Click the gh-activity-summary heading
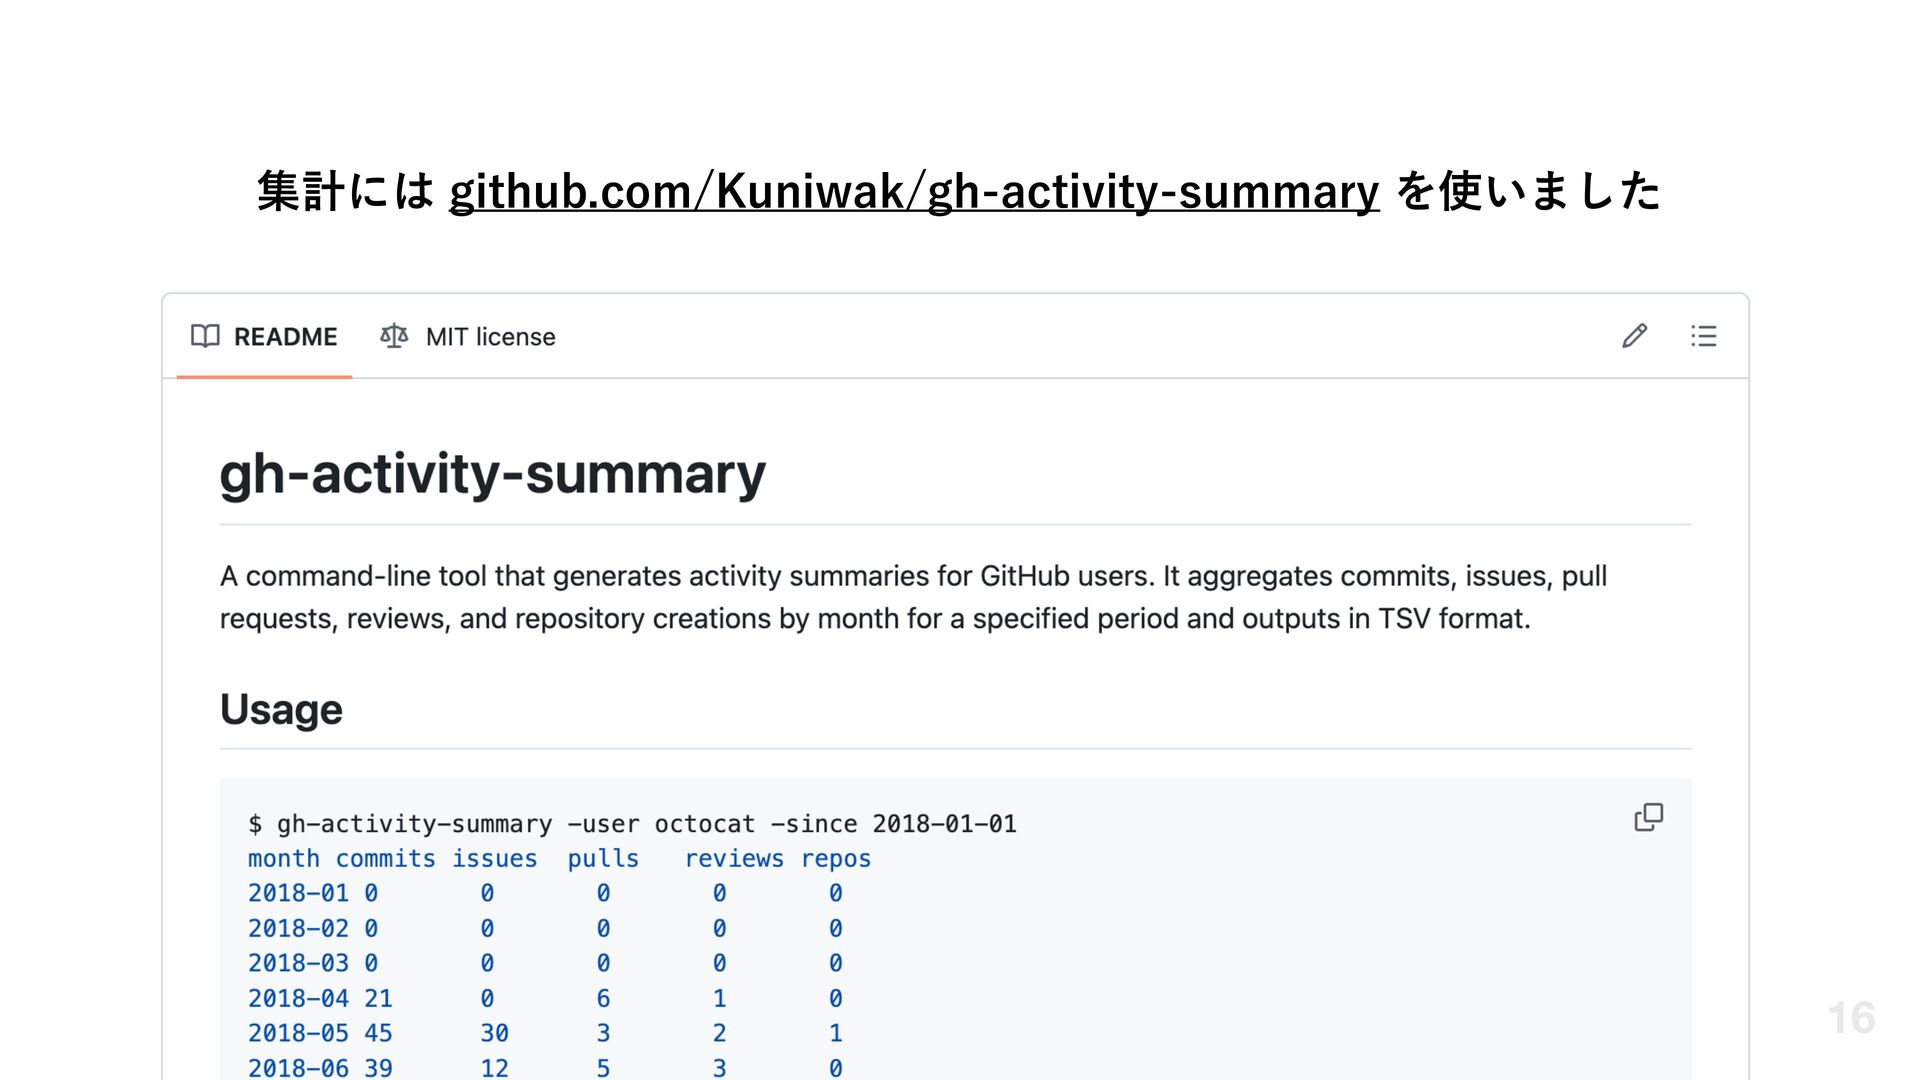The image size is (1920, 1080). (493, 473)
